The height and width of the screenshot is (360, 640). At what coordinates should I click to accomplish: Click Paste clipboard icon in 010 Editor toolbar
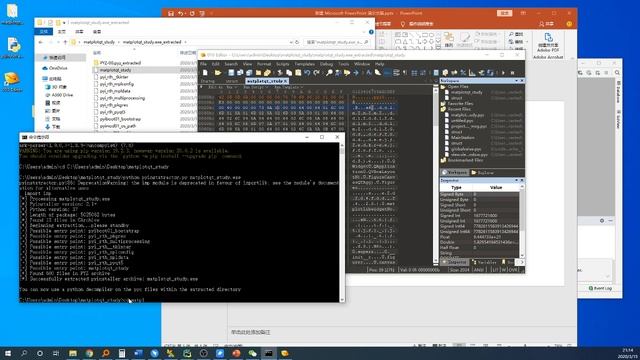(298, 73)
